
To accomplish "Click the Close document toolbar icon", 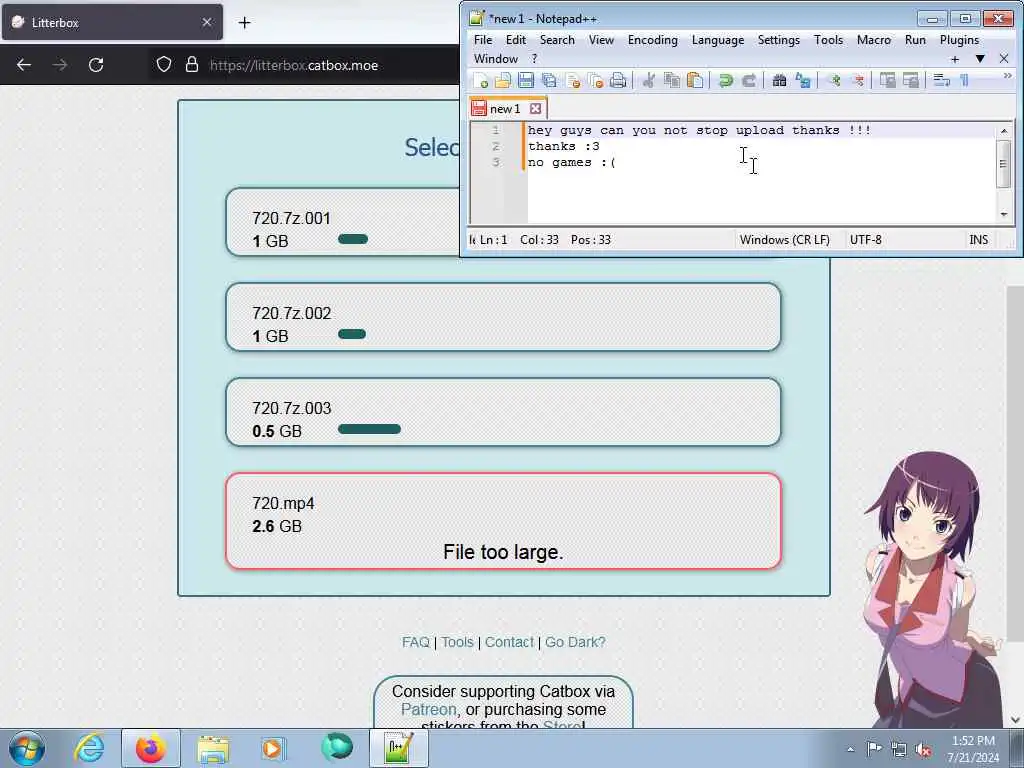I will 573,80.
